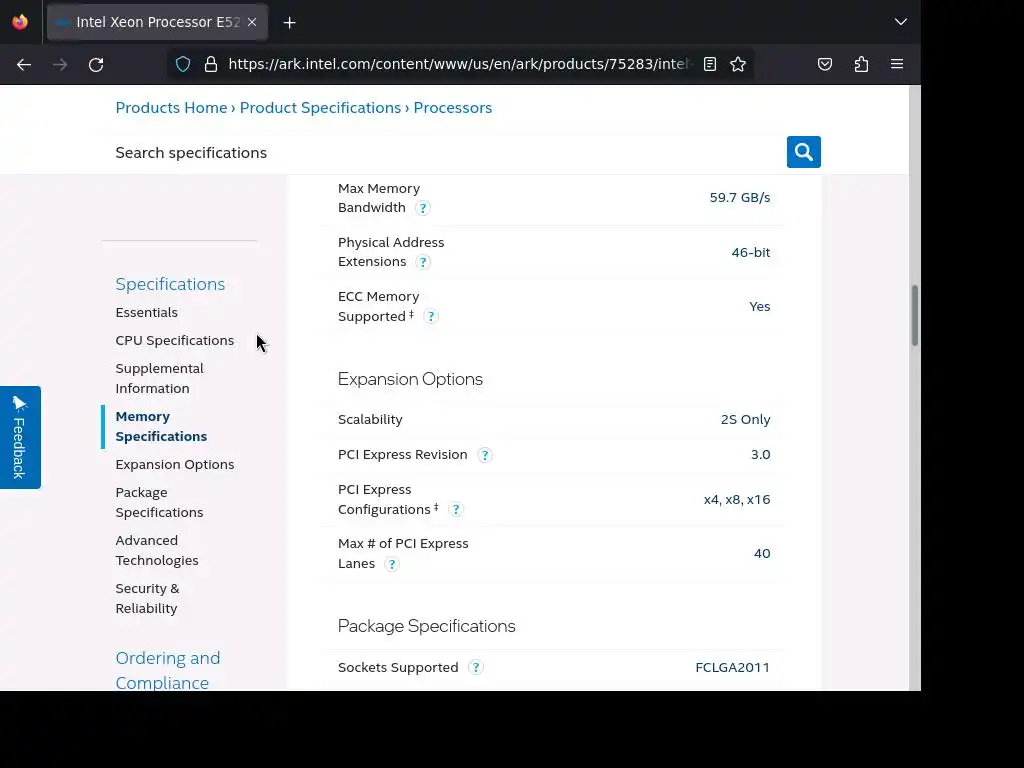Open Processors breadcrumb link

[x=453, y=108]
